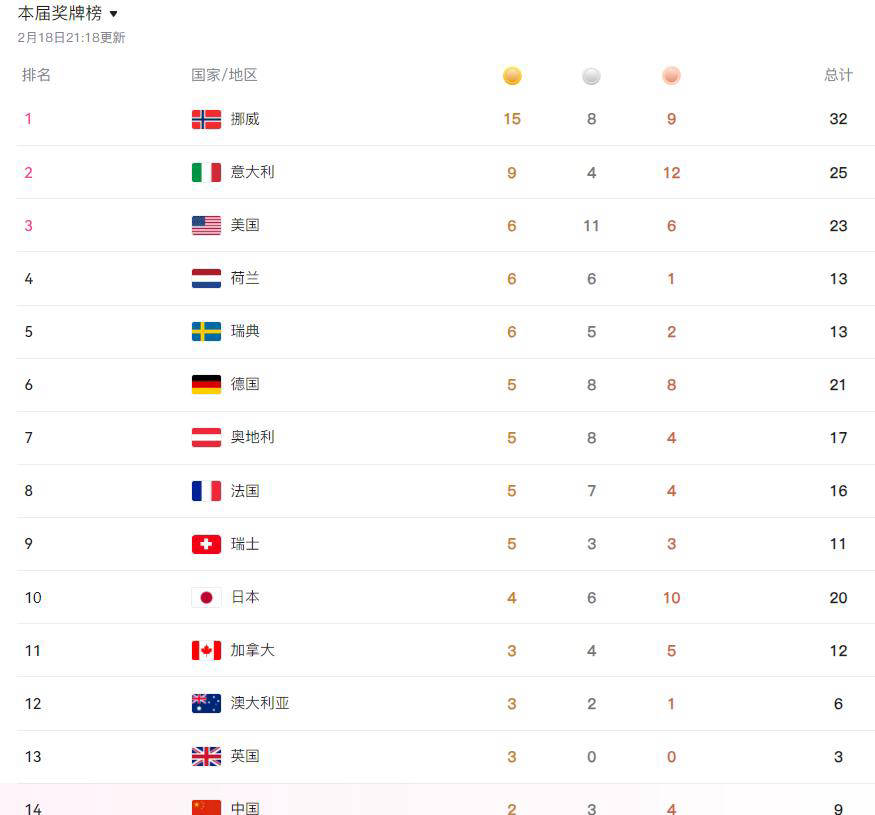
Task: Click the Canada flag icon
Action: pos(206,650)
